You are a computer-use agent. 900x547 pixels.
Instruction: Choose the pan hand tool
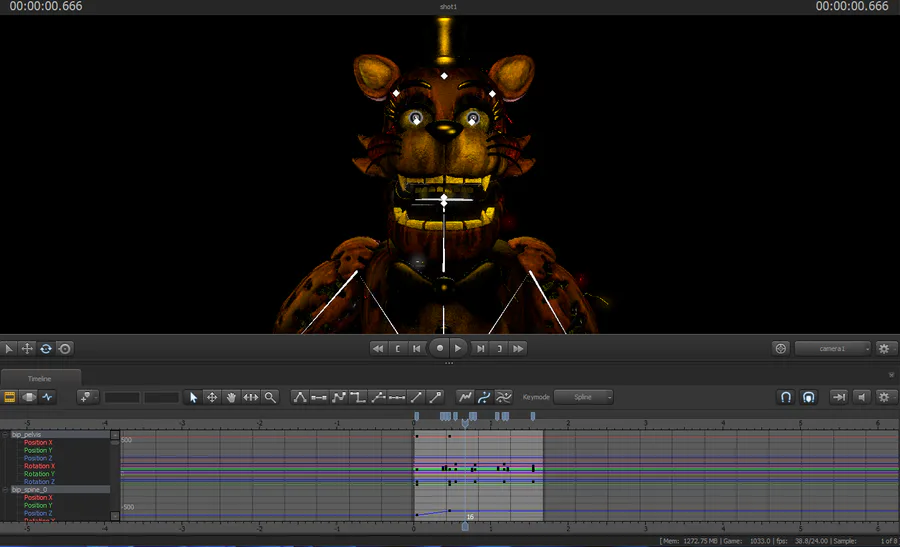(231, 397)
